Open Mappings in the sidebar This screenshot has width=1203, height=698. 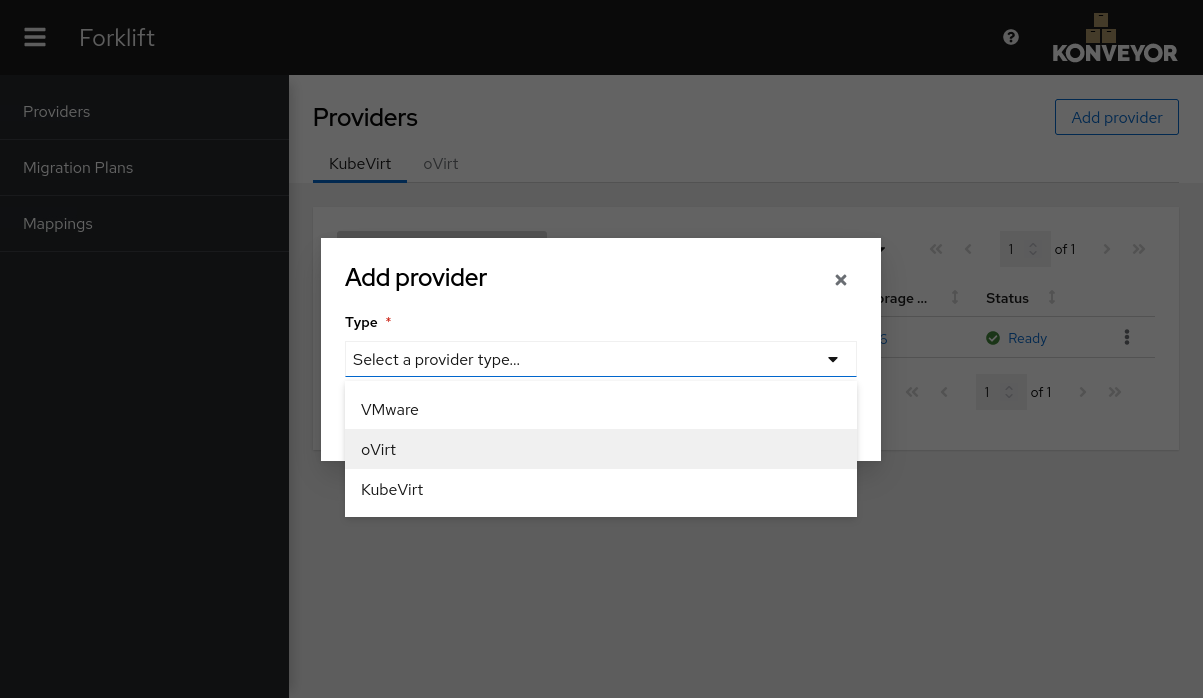tap(144, 223)
